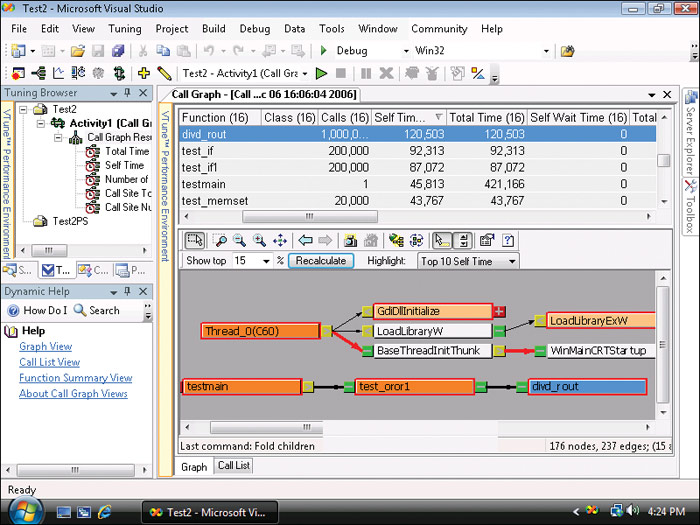700x525 pixels.
Task: Zoom in on the call graph
Action: click(x=259, y=241)
